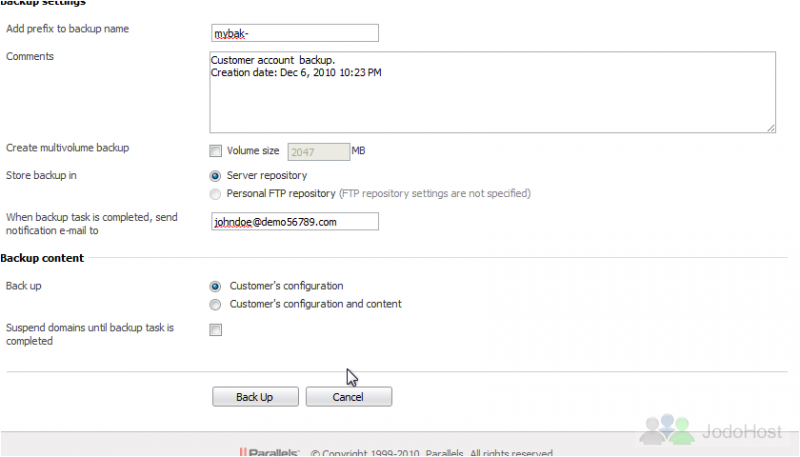Click the FTP settings not specified note
The width and height of the screenshot is (800, 457).
pyautogui.click(x=435, y=194)
